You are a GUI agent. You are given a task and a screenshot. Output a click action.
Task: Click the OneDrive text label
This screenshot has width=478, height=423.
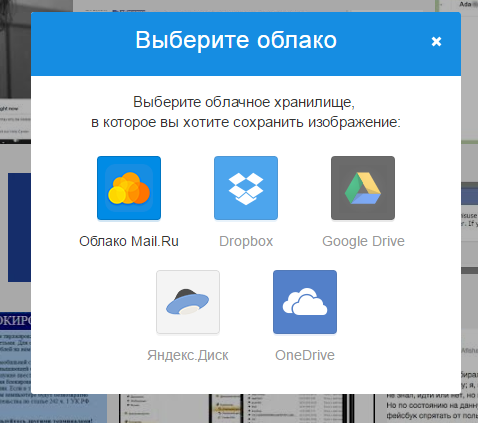coord(305,355)
